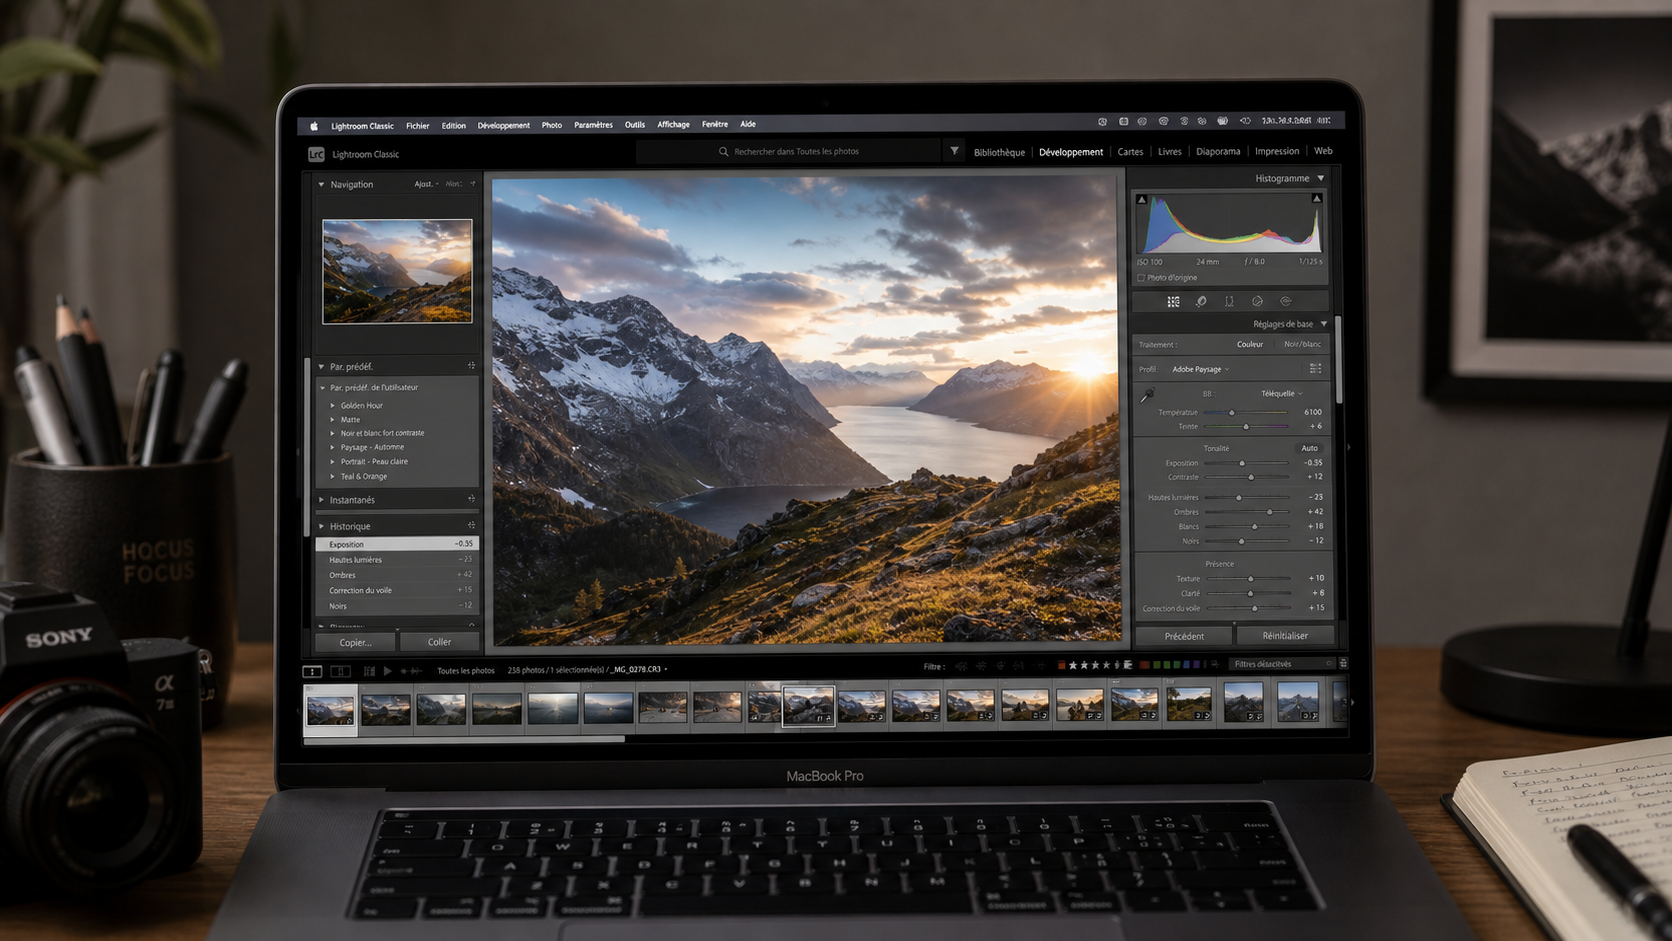Filter by first rating star
1672x941 pixels.
(1073, 665)
